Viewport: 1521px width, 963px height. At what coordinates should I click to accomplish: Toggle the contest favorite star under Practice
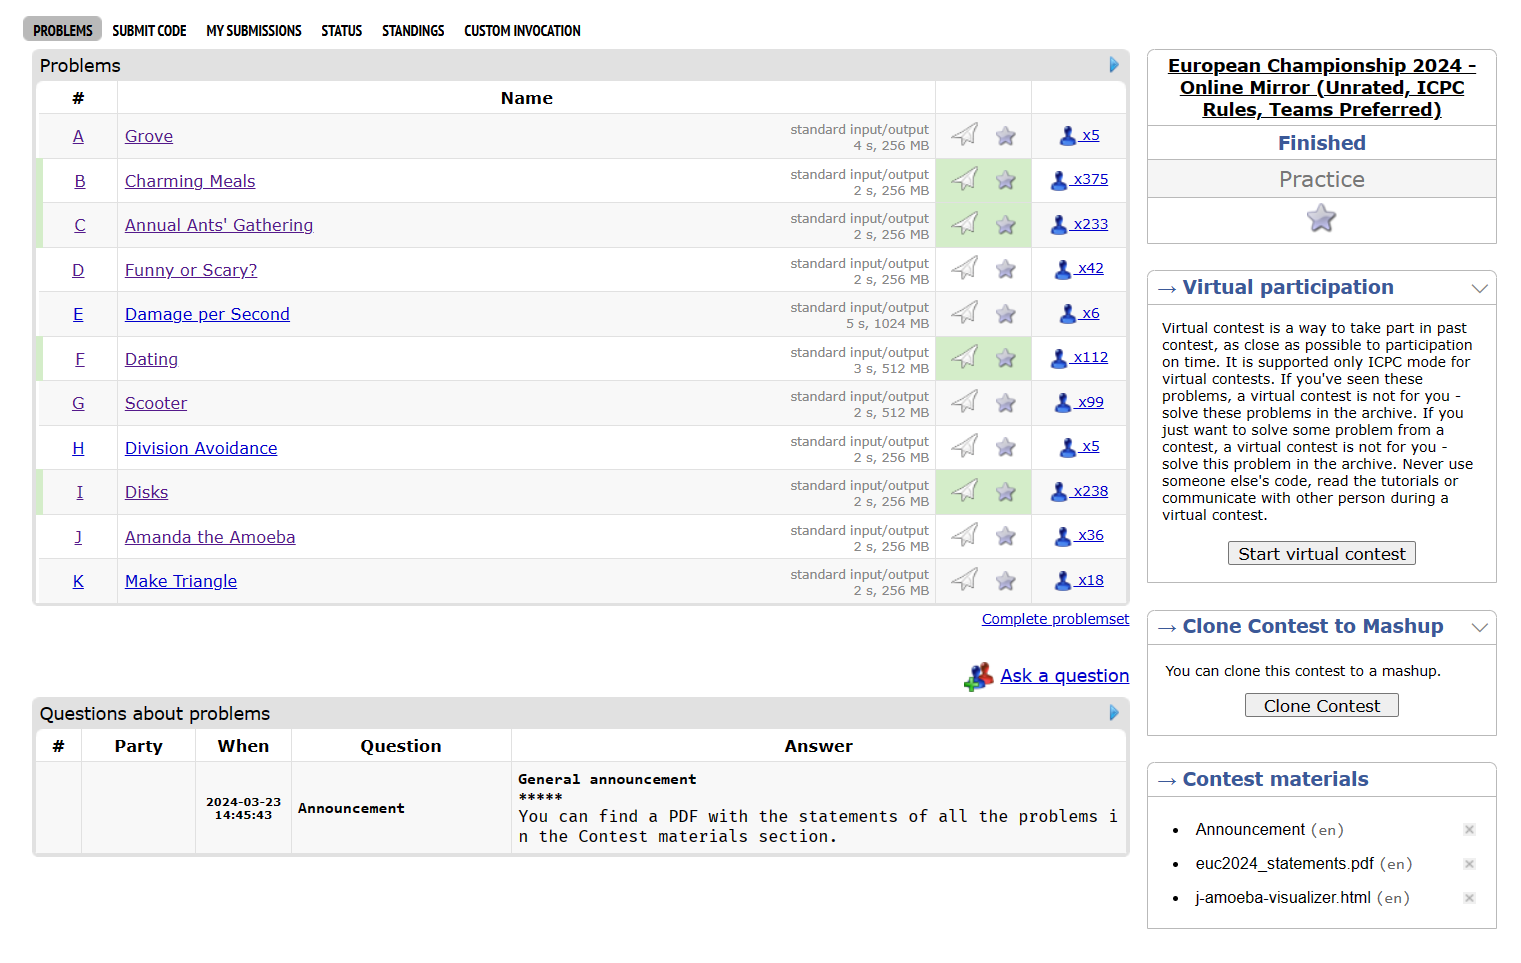[x=1321, y=219]
